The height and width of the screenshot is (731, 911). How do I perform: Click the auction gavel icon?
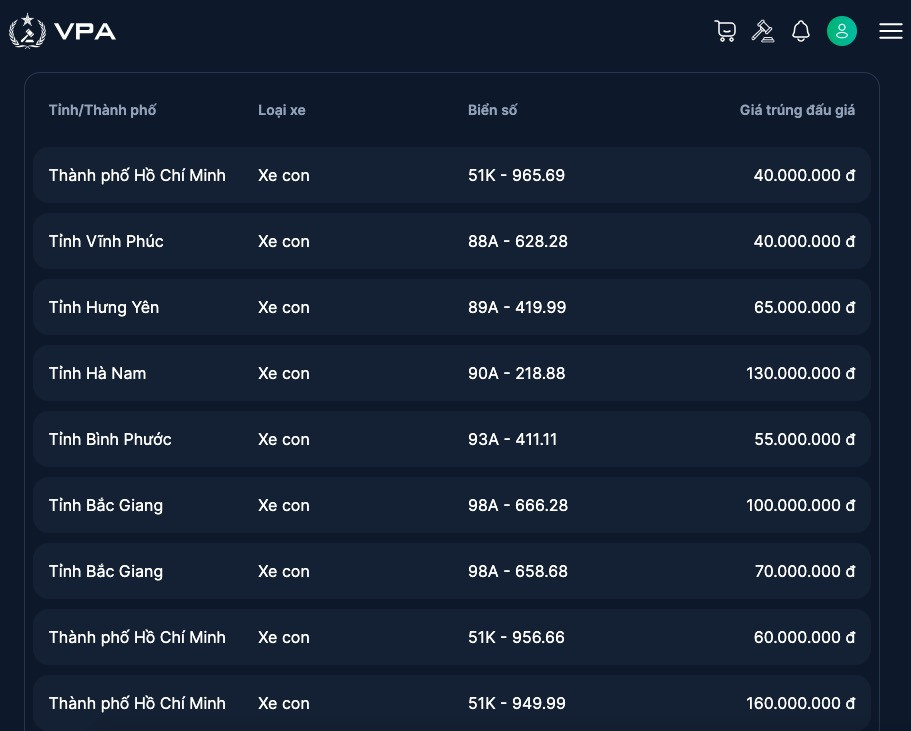pos(763,31)
